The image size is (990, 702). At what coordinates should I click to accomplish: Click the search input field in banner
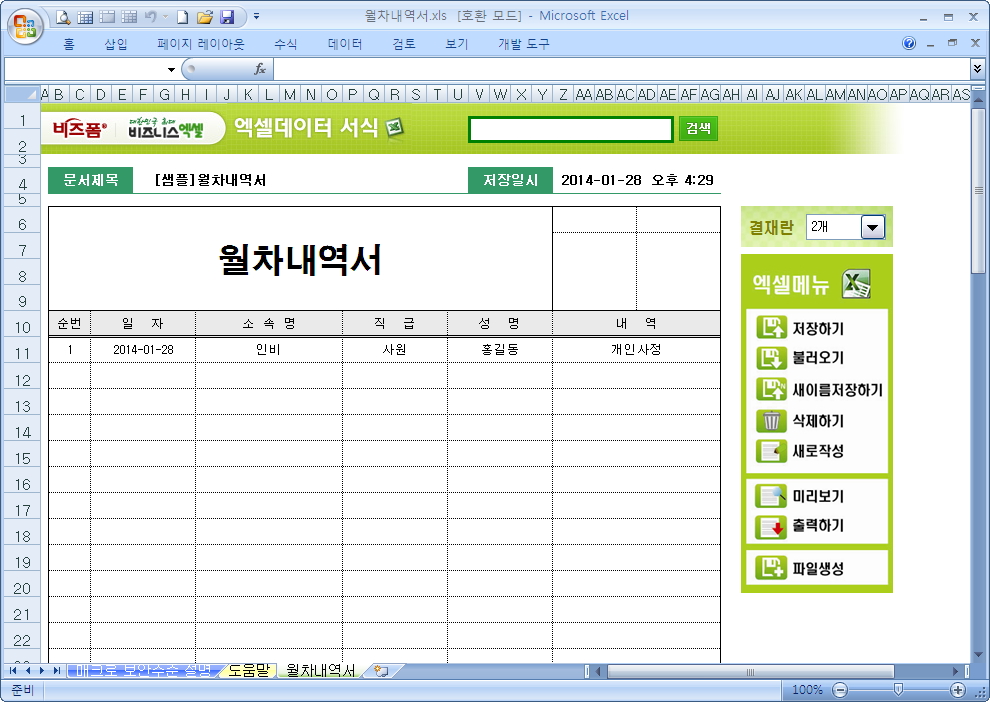[x=571, y=129]
